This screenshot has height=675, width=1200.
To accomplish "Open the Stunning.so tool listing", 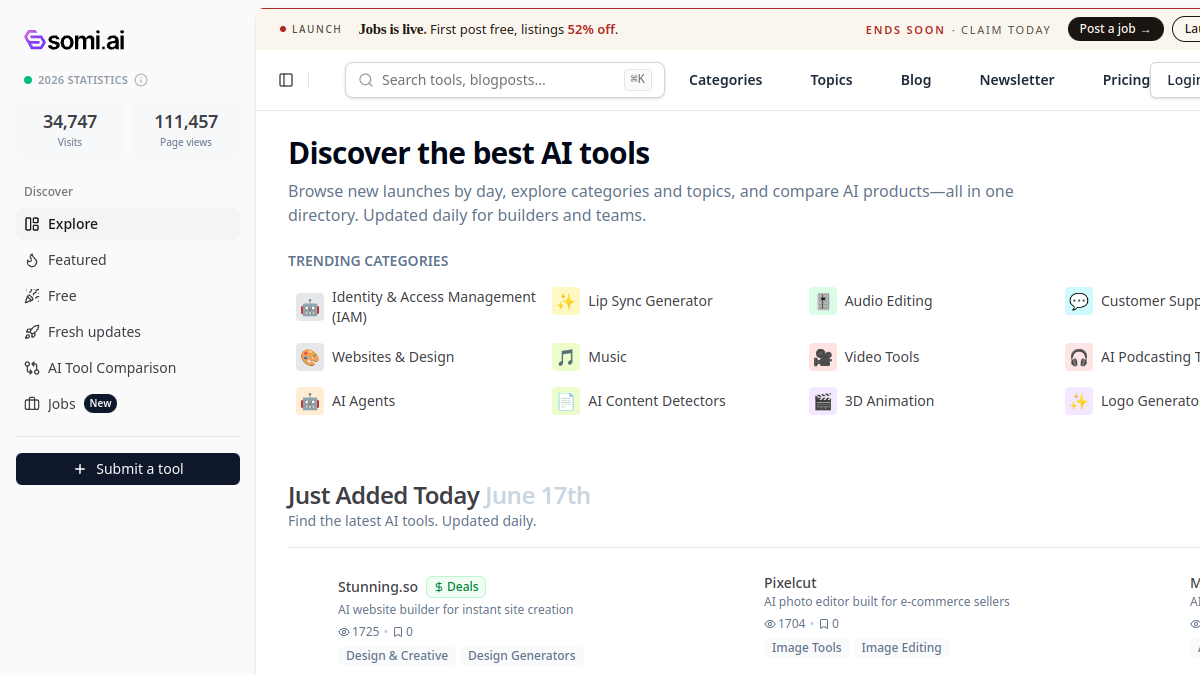I will (x=378, y=587).
